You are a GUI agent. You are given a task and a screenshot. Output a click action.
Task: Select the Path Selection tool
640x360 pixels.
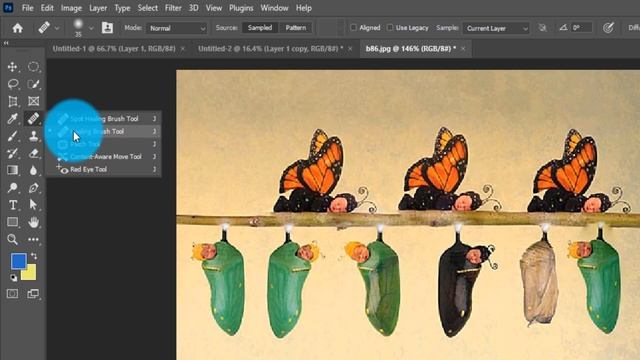coord(33,205)
